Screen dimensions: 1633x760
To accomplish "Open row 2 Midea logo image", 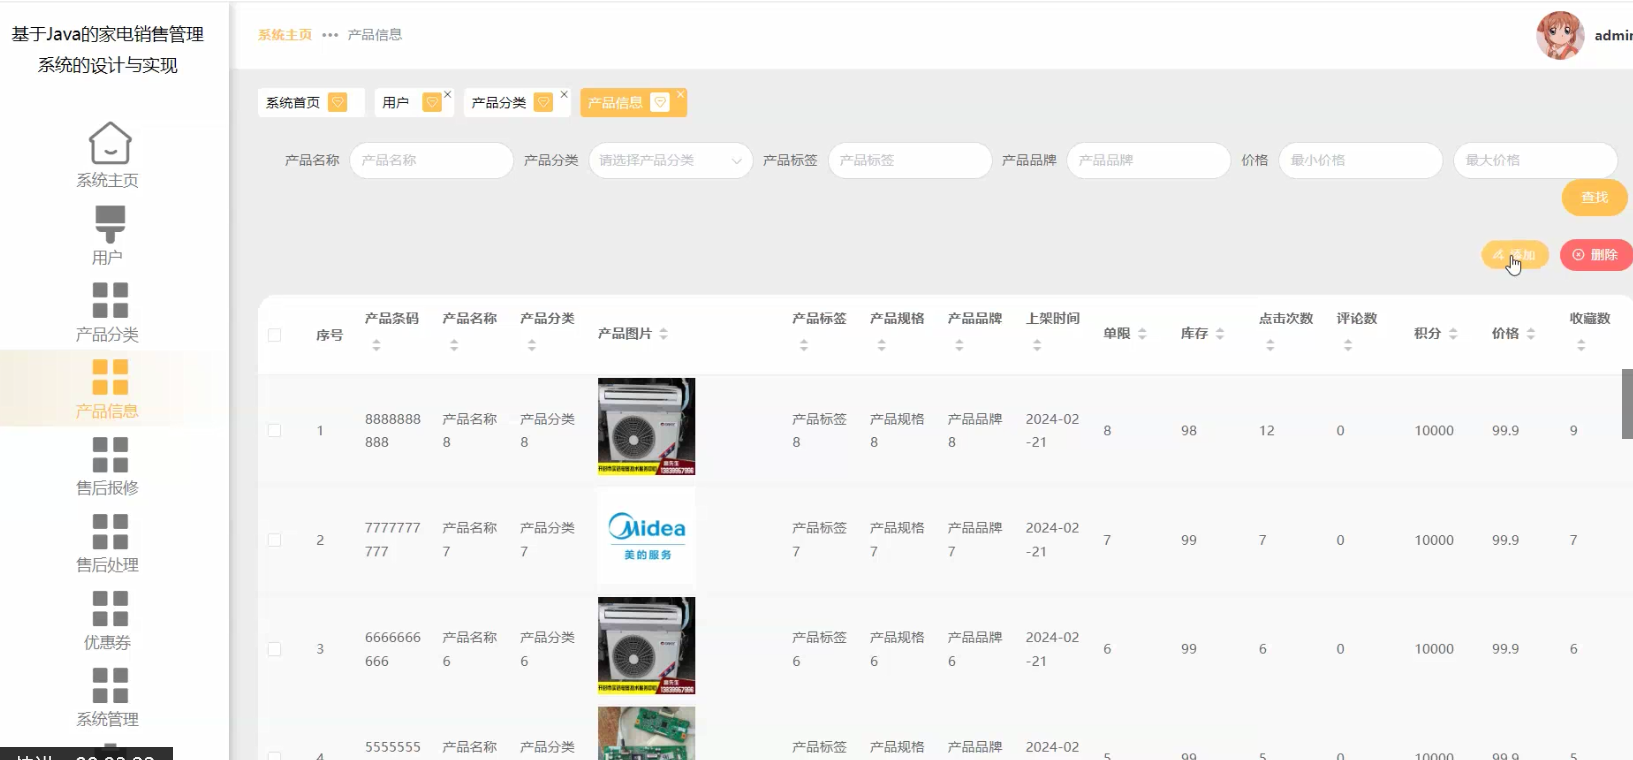I will point(646,536).
